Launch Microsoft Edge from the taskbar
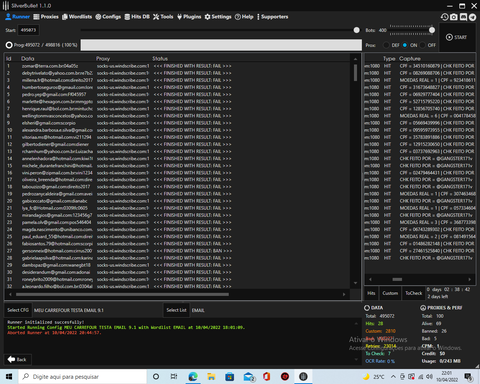 point(193,377)
